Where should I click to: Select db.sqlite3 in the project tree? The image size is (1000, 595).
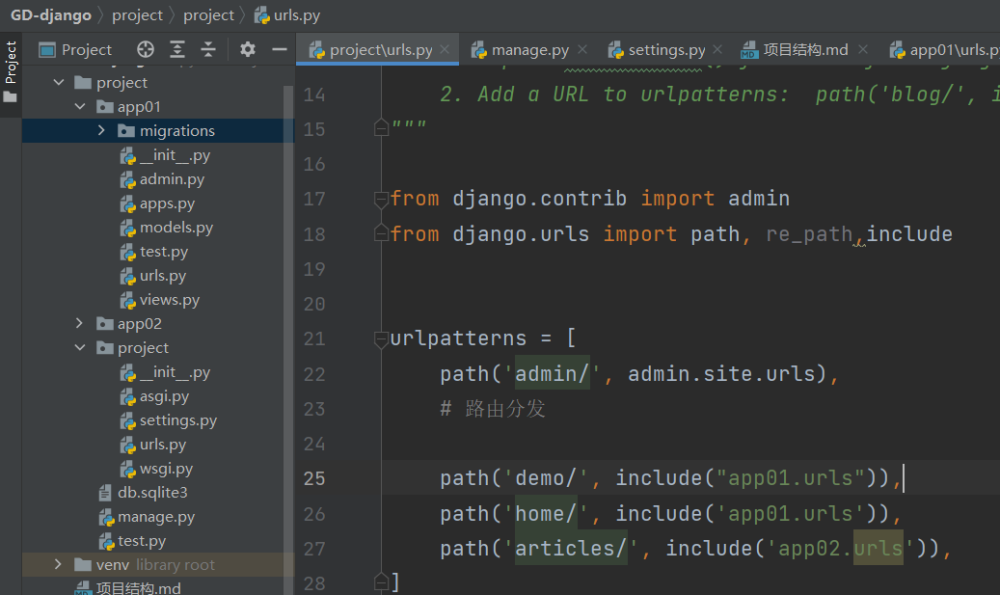click(x=152, y=493)
